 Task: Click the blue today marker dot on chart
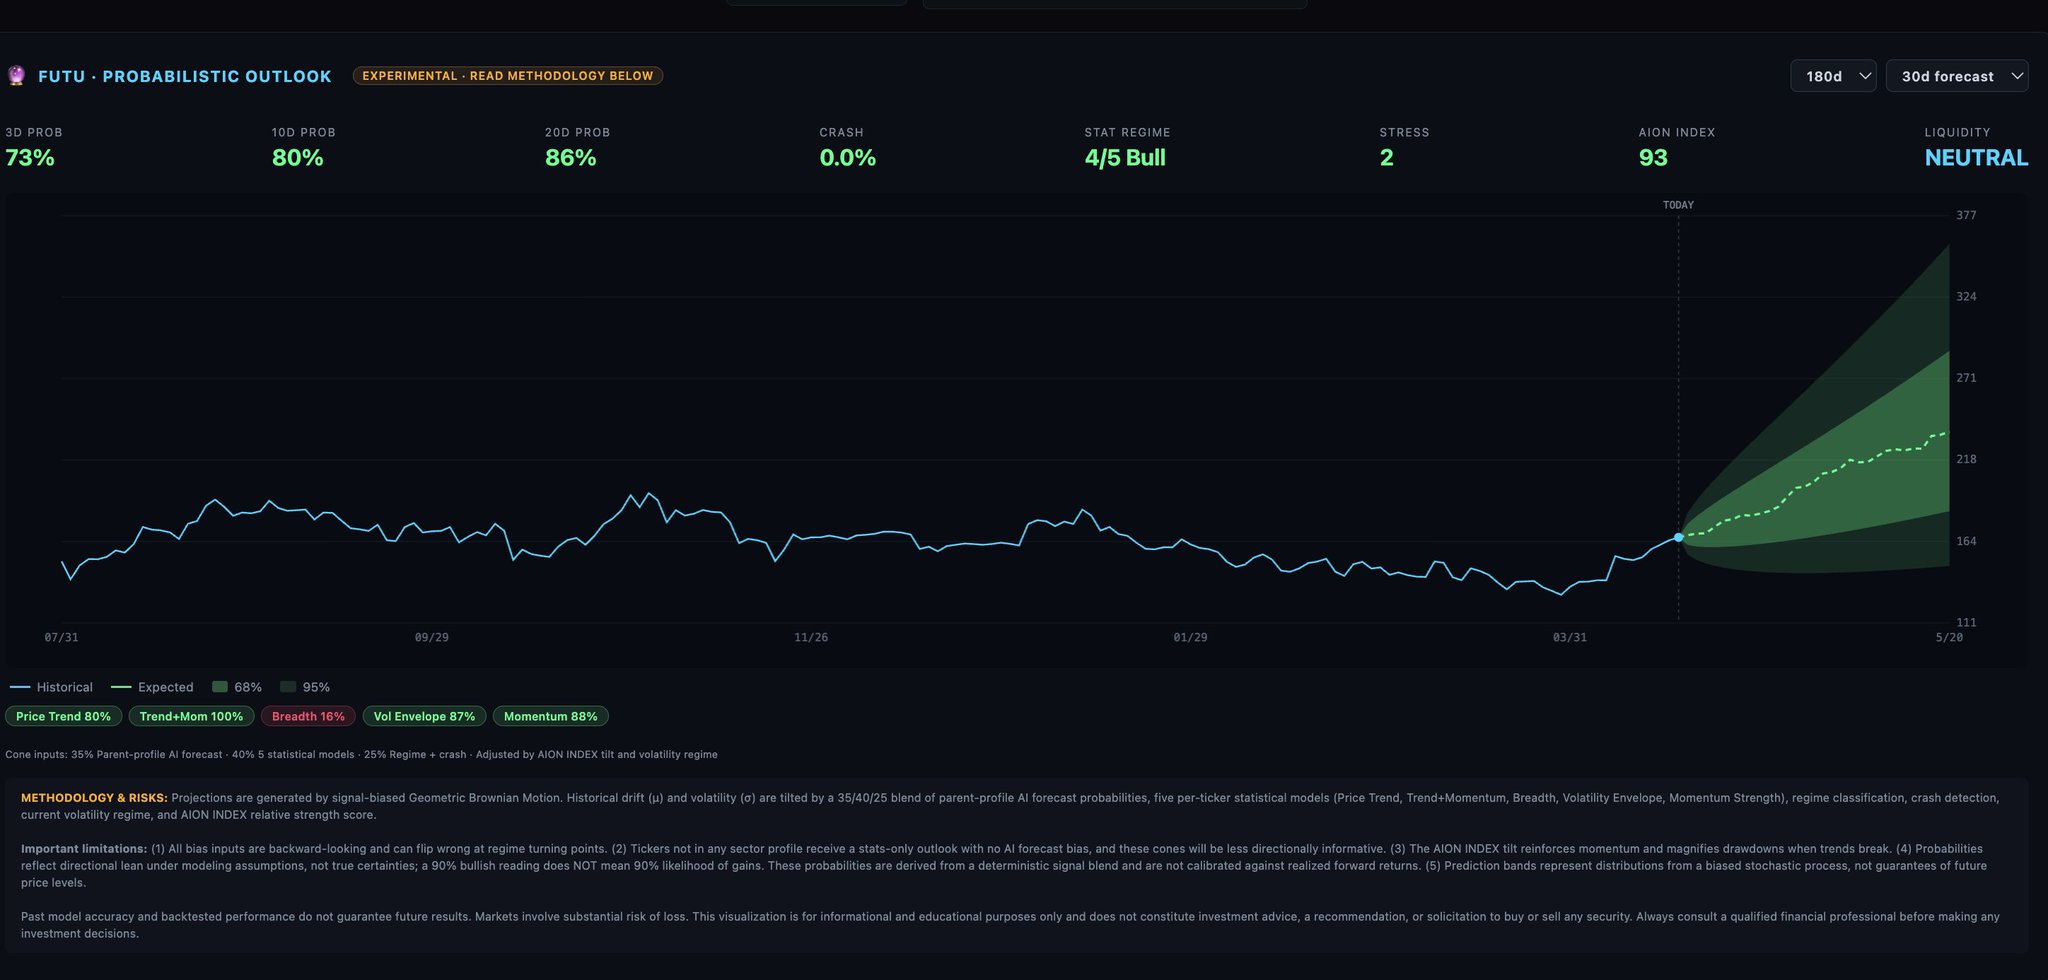1678,537
